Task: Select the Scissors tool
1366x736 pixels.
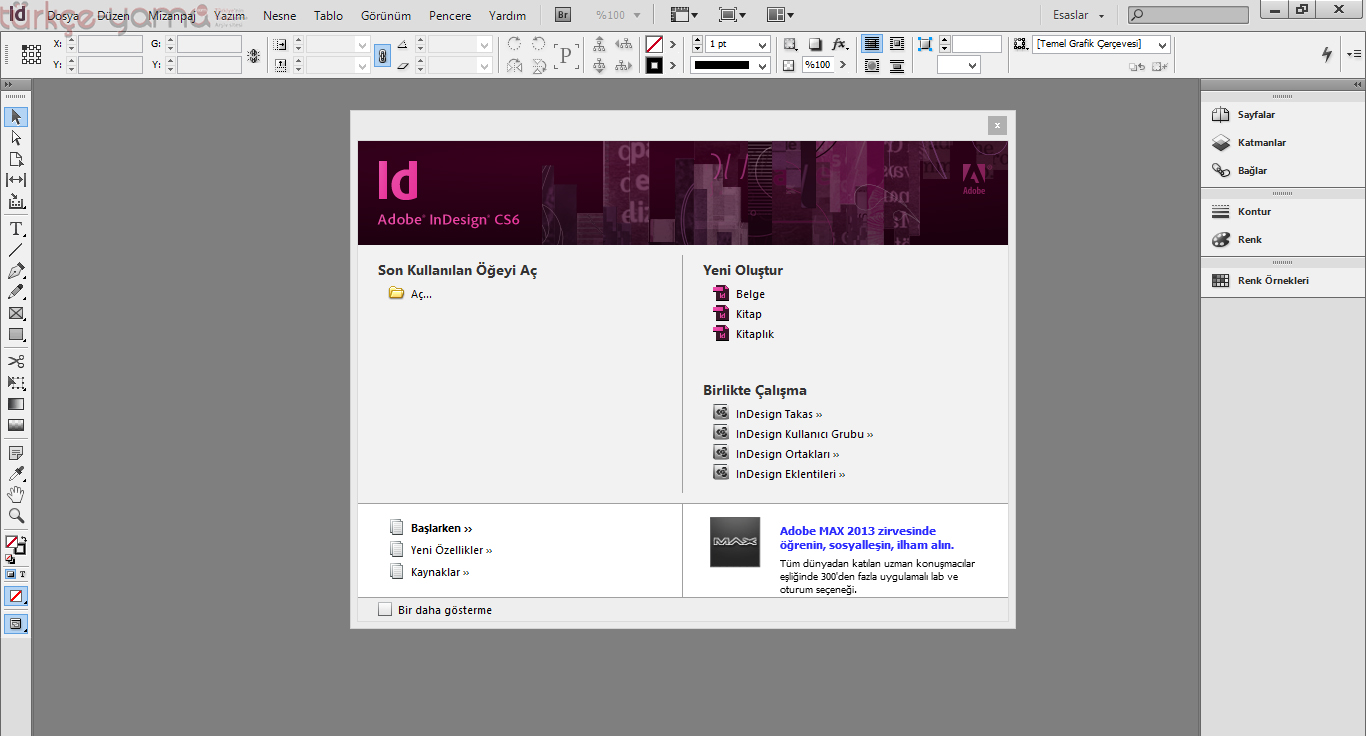Action: point(16,361)
